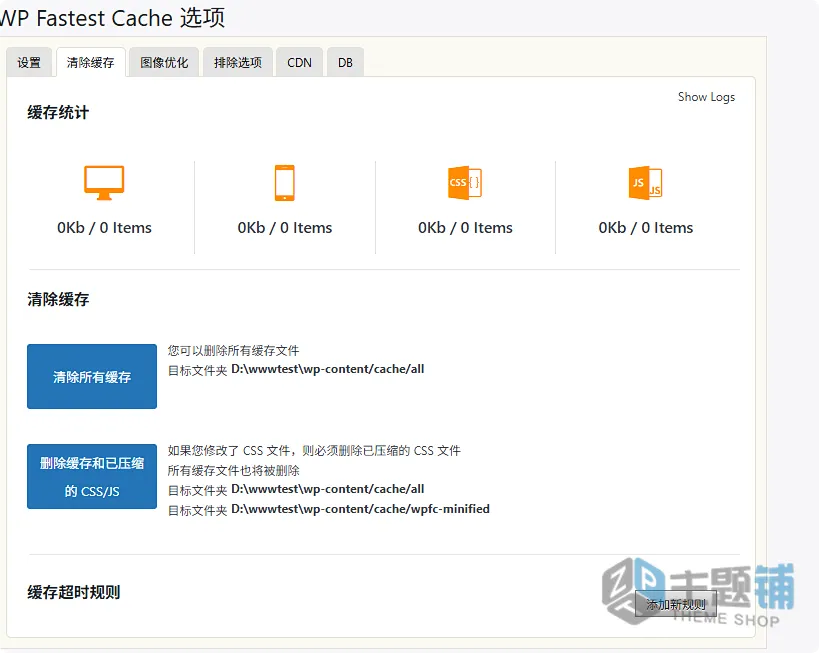Click the 0Kb / 0 Items text under the CSS icon
This screenshot has width=819, height=653.
click(465, 228)
